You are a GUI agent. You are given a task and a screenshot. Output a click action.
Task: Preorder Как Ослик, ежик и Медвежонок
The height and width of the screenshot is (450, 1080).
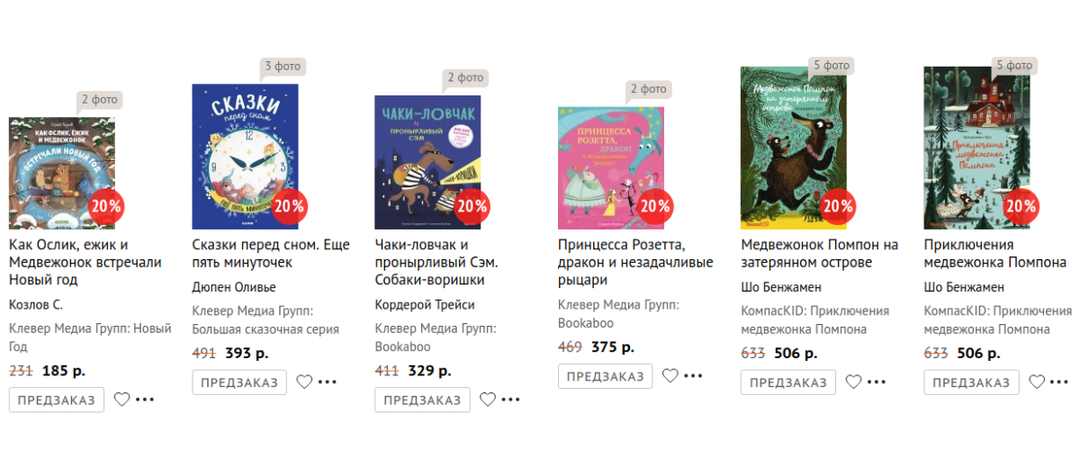click(57, 400)
